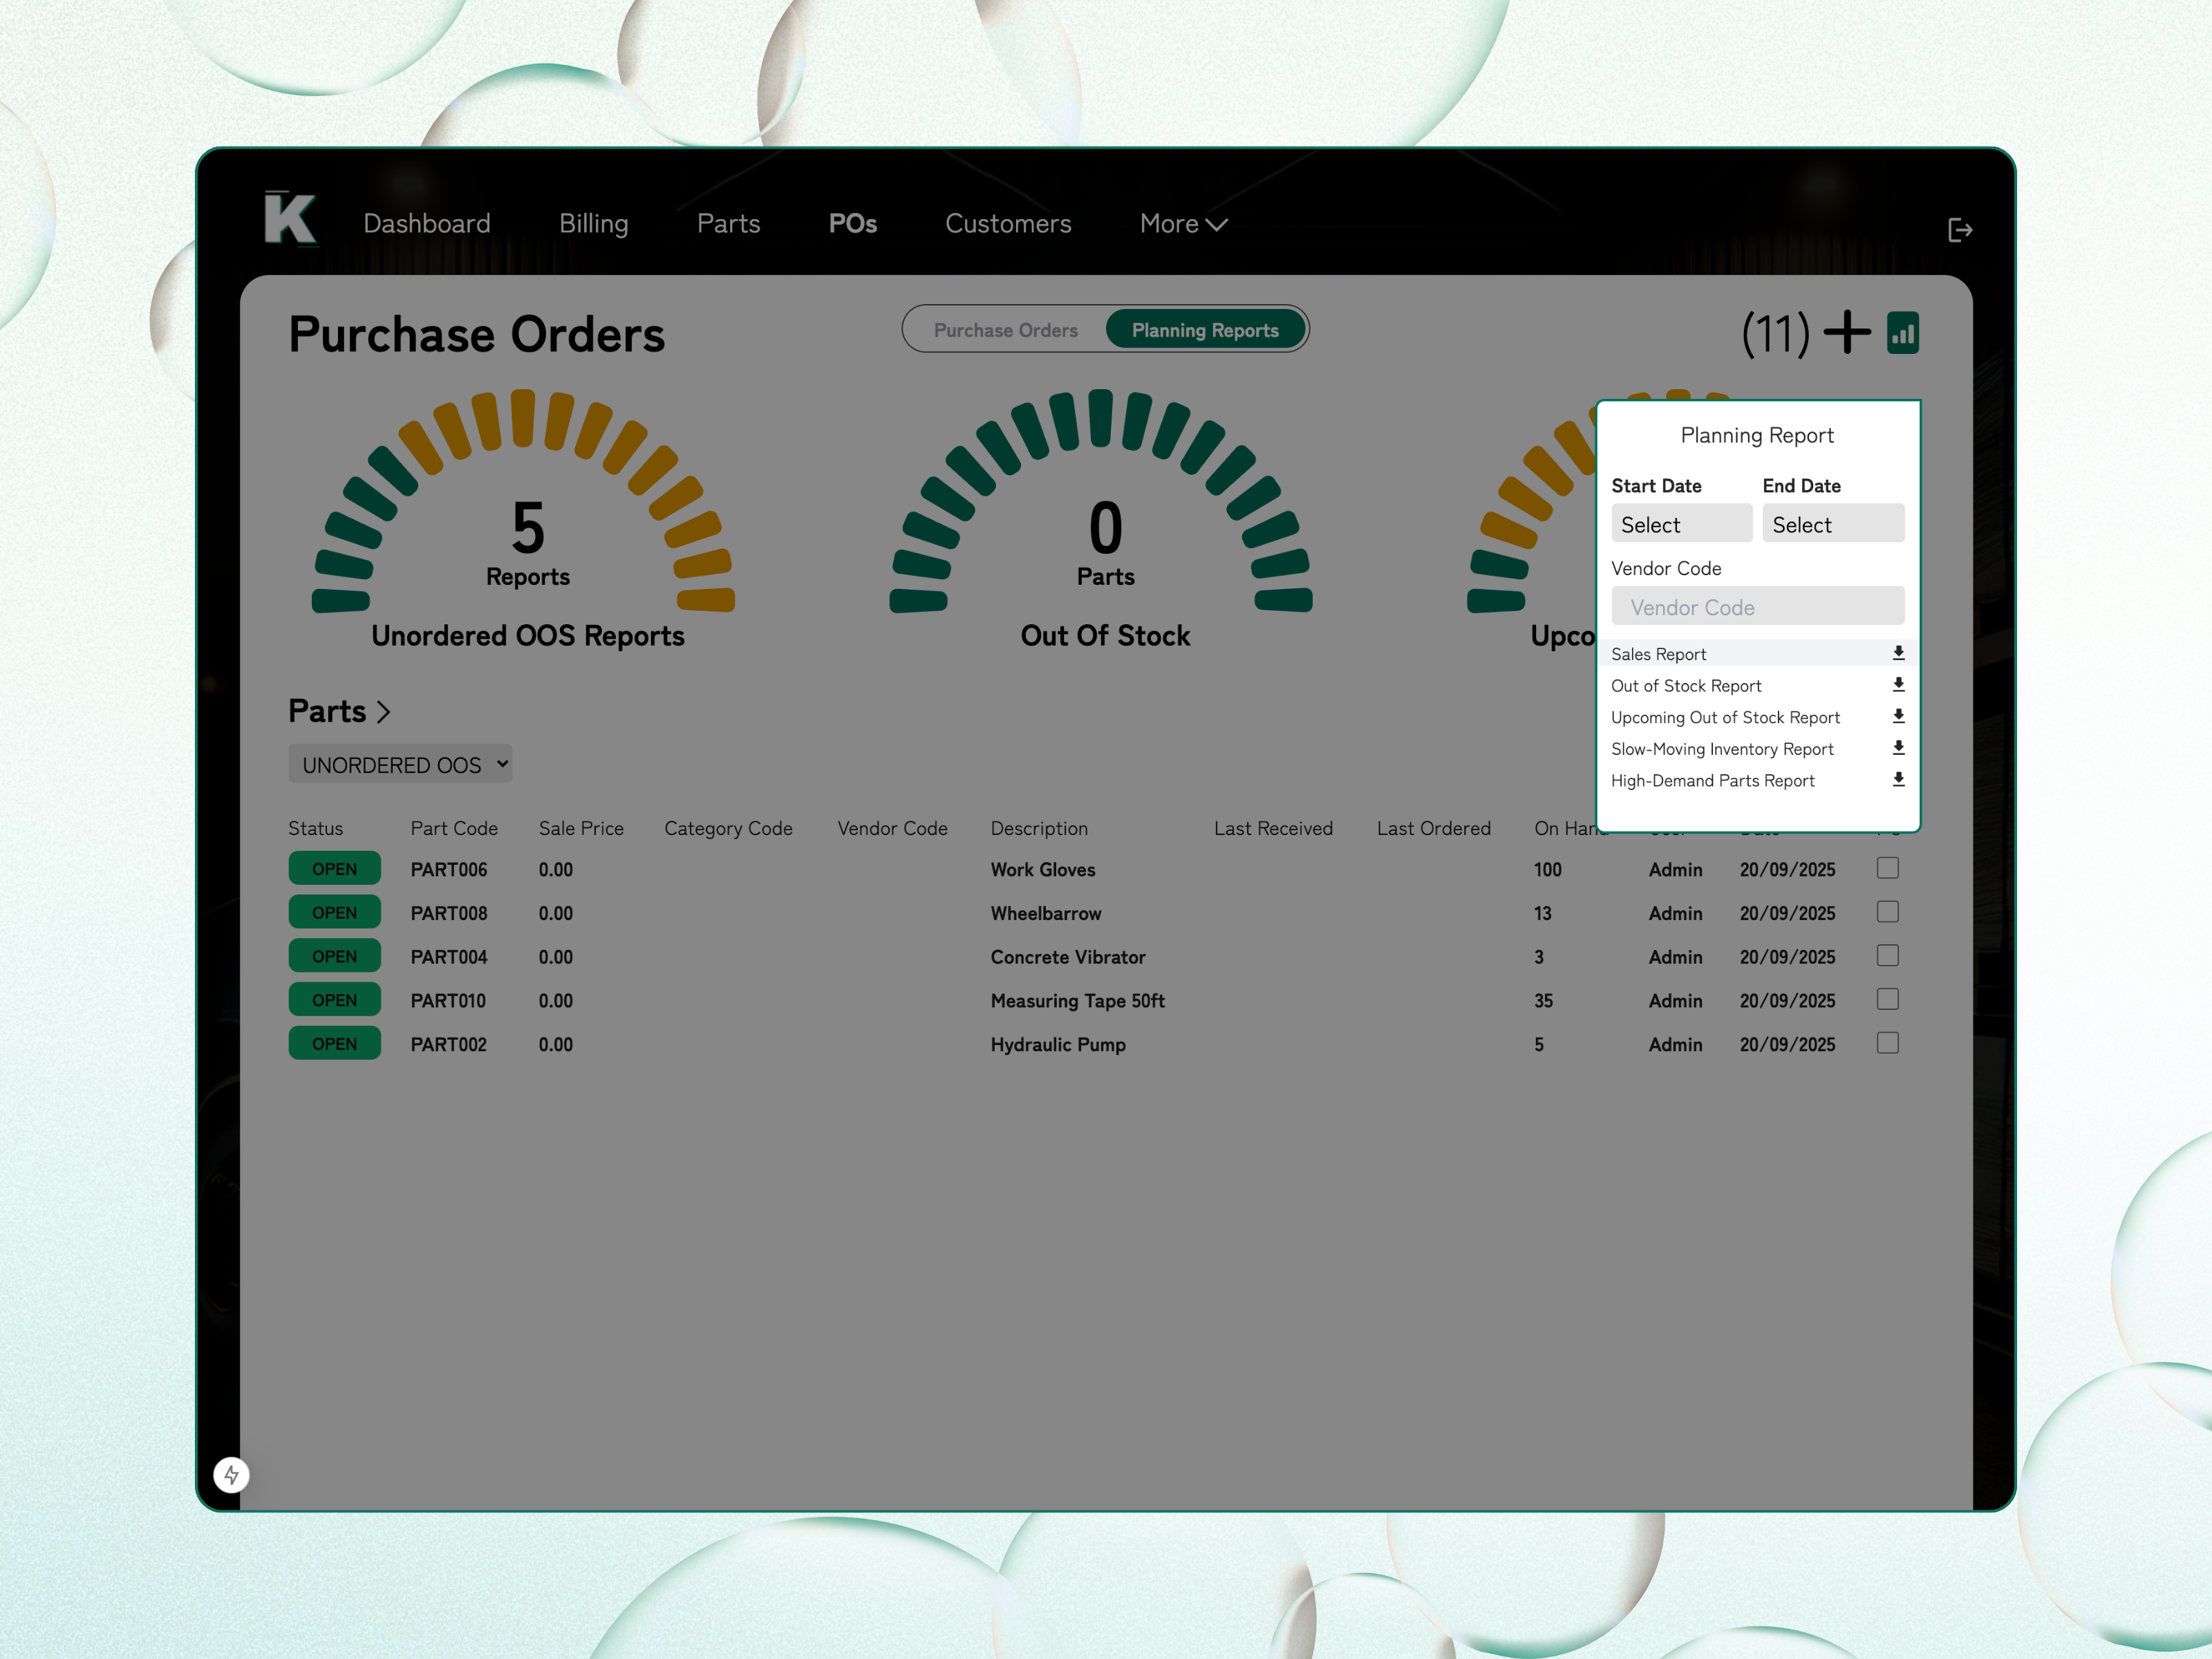Open the UNORDERED OOS dropdown
The height and width of the screenshot is (1659, 2212).
[400, 764]
